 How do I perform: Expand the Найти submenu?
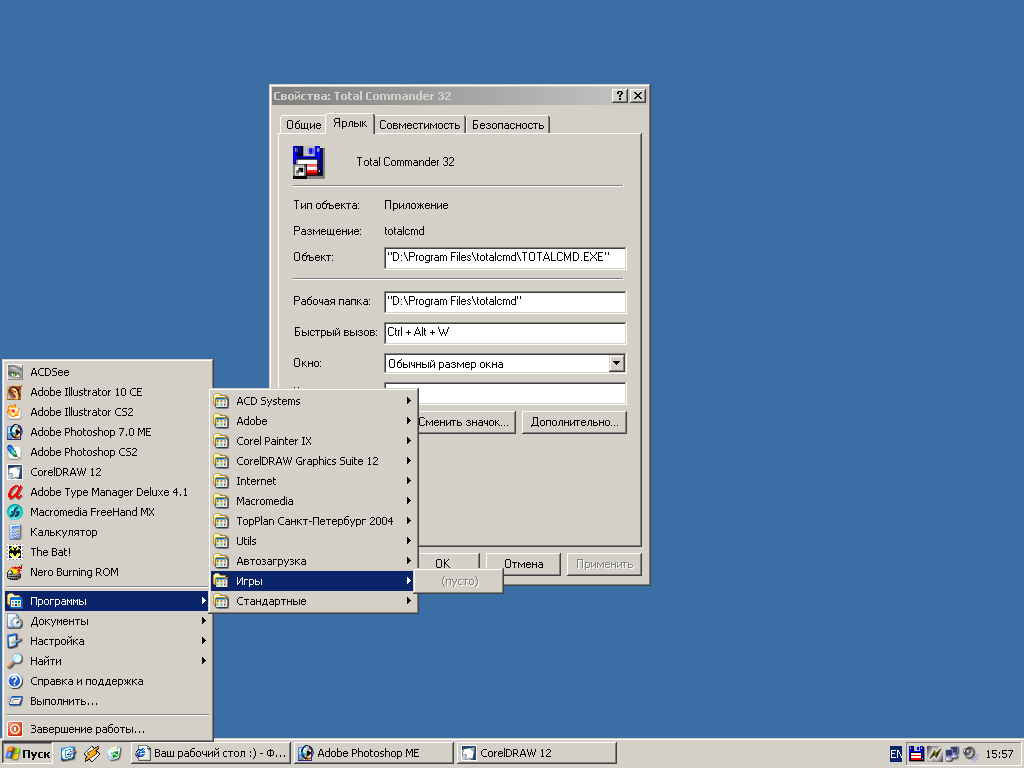tap(108, 661)
